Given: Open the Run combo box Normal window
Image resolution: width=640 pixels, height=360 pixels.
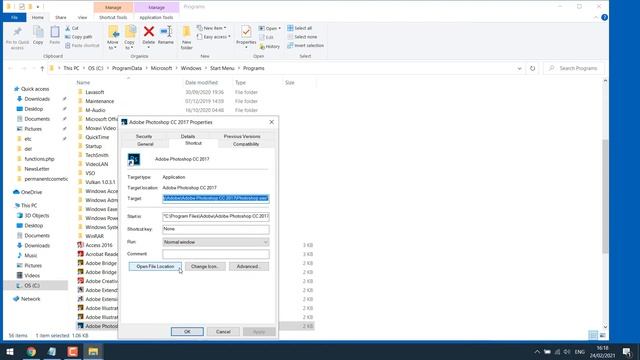Looking at the screenshot, I should (216, 242).
